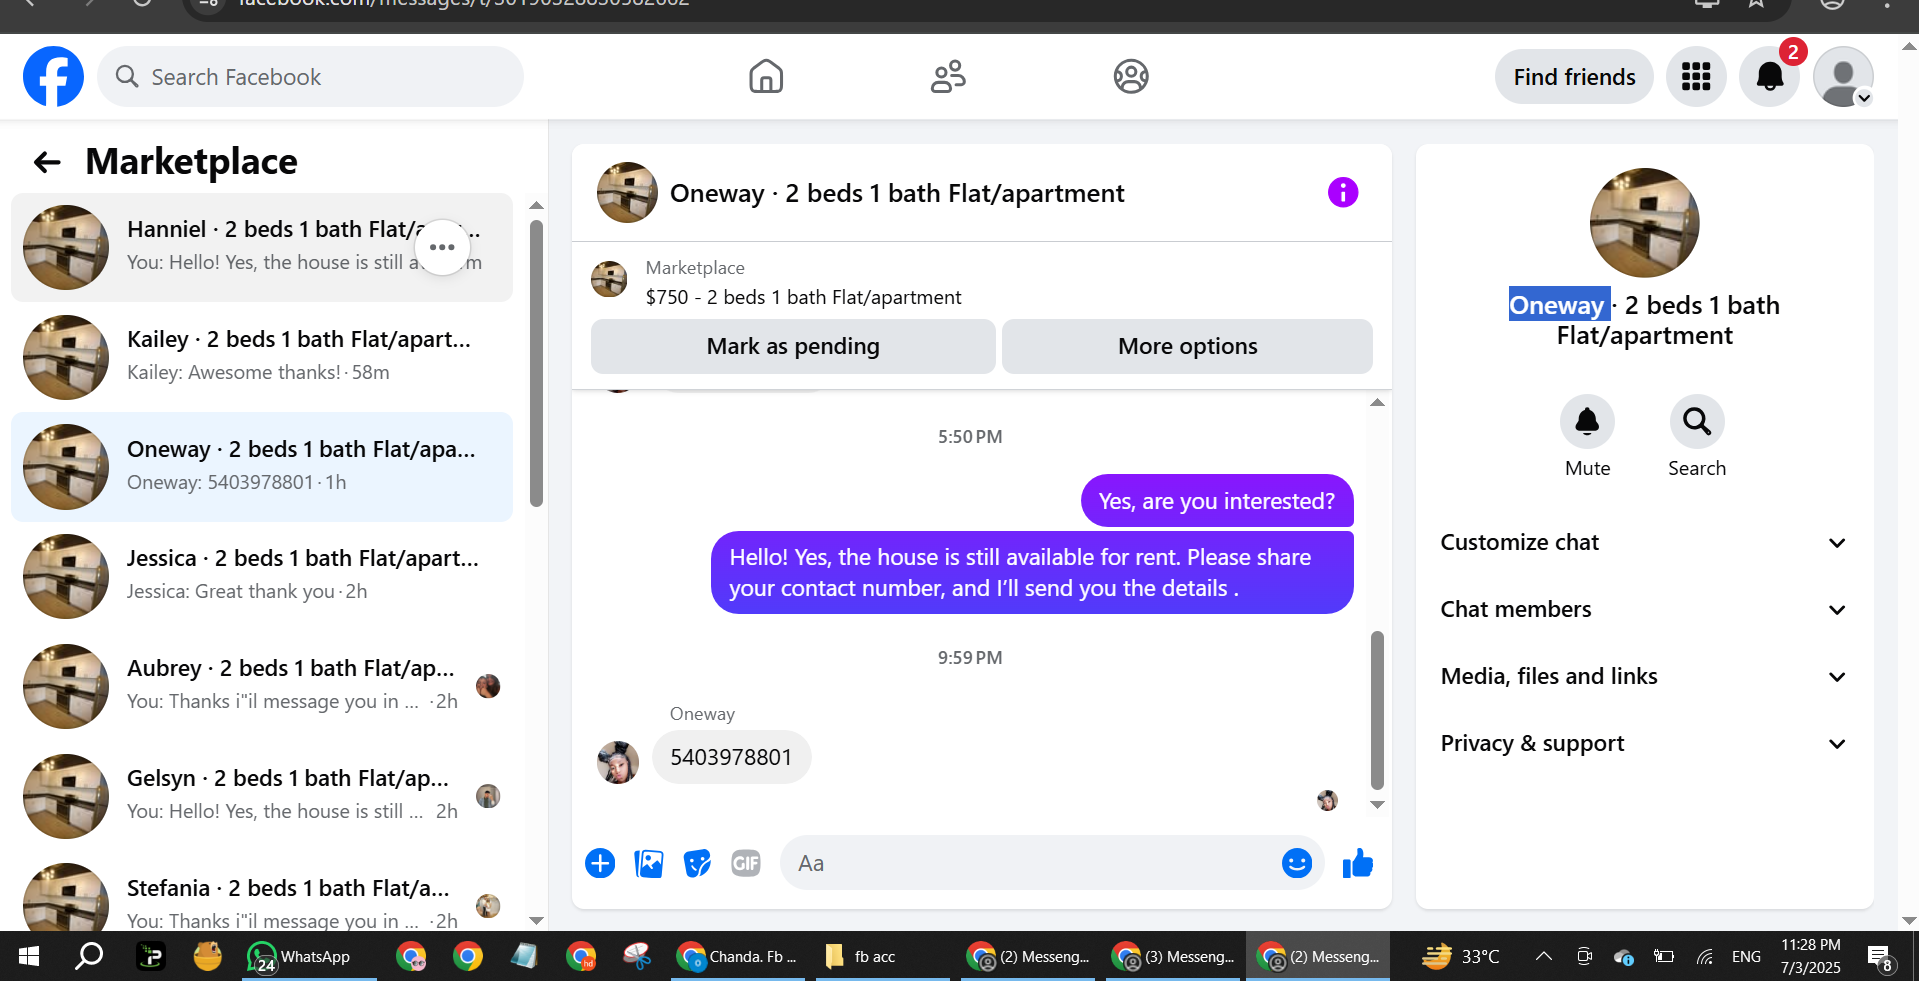Mute conversation with bell icon
This screenshot has height=981, width=1919.
pyautogui.click(x=1587, y=422)
